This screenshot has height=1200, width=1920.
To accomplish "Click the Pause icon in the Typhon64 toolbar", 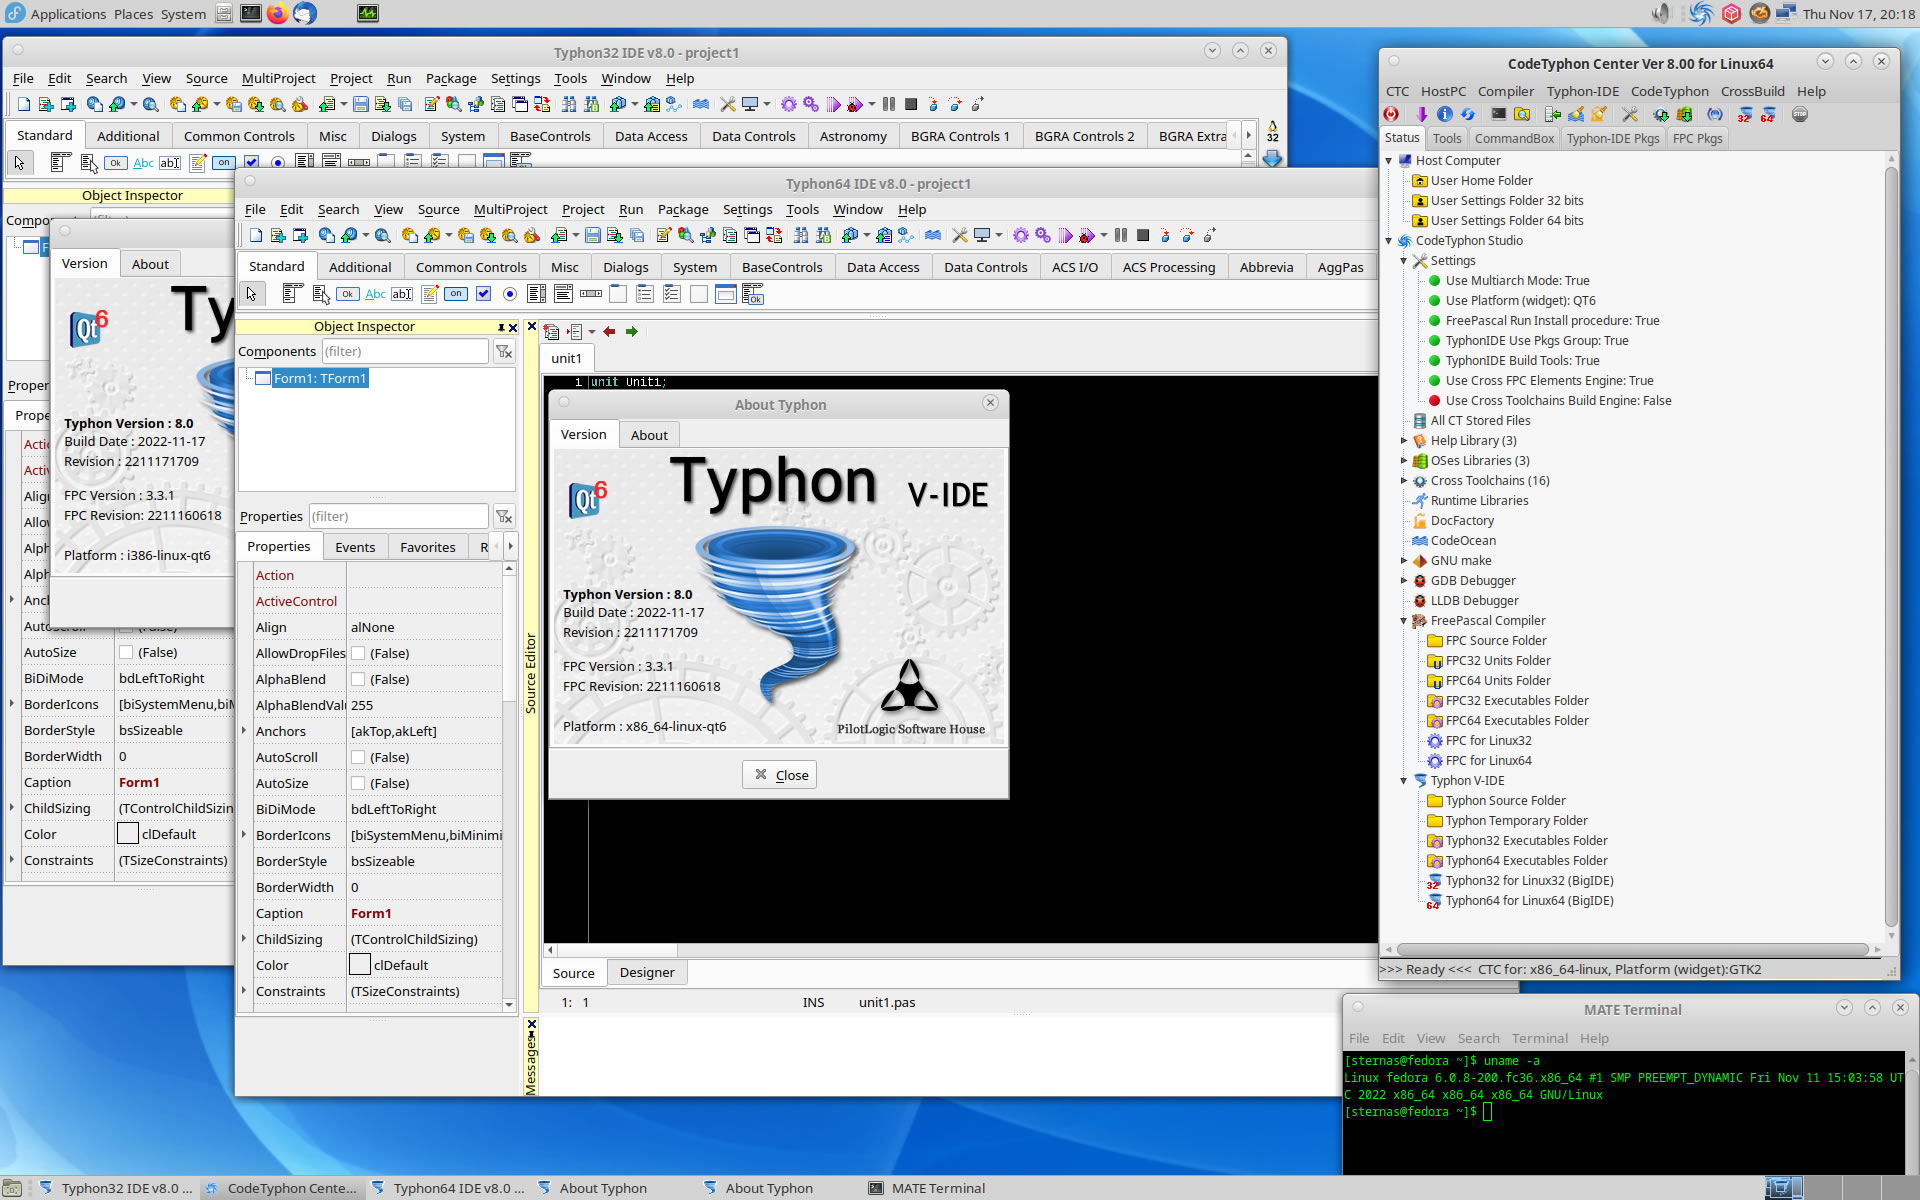I will point(1120,235).
